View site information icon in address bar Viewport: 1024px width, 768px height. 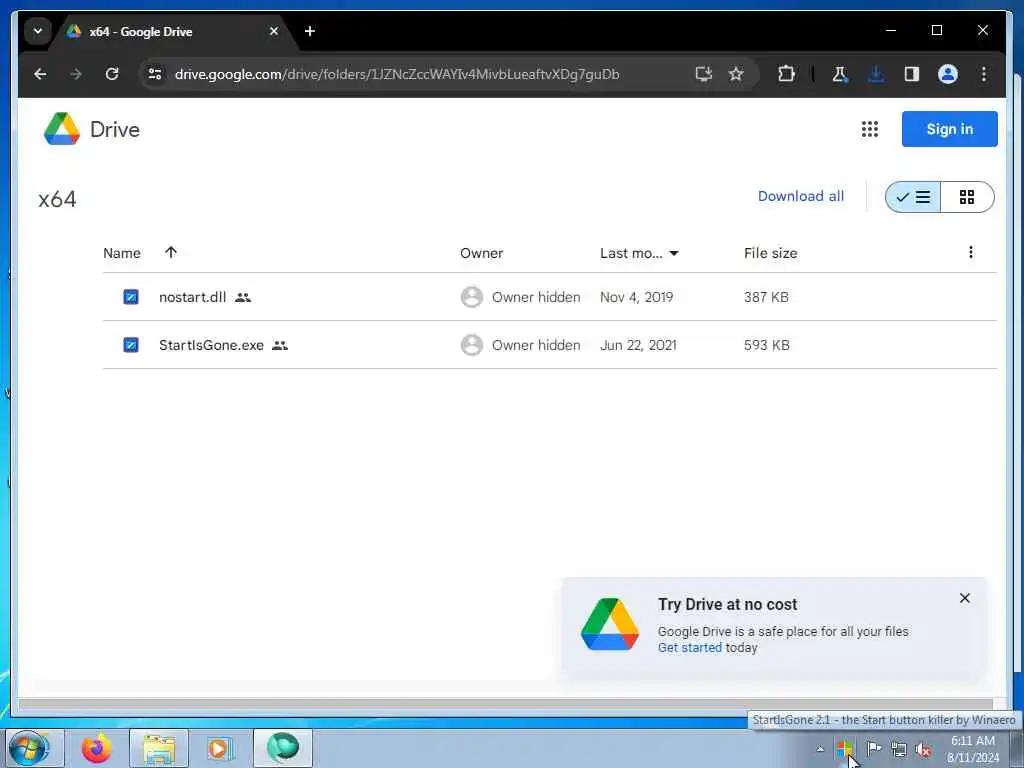click(155, 74)
